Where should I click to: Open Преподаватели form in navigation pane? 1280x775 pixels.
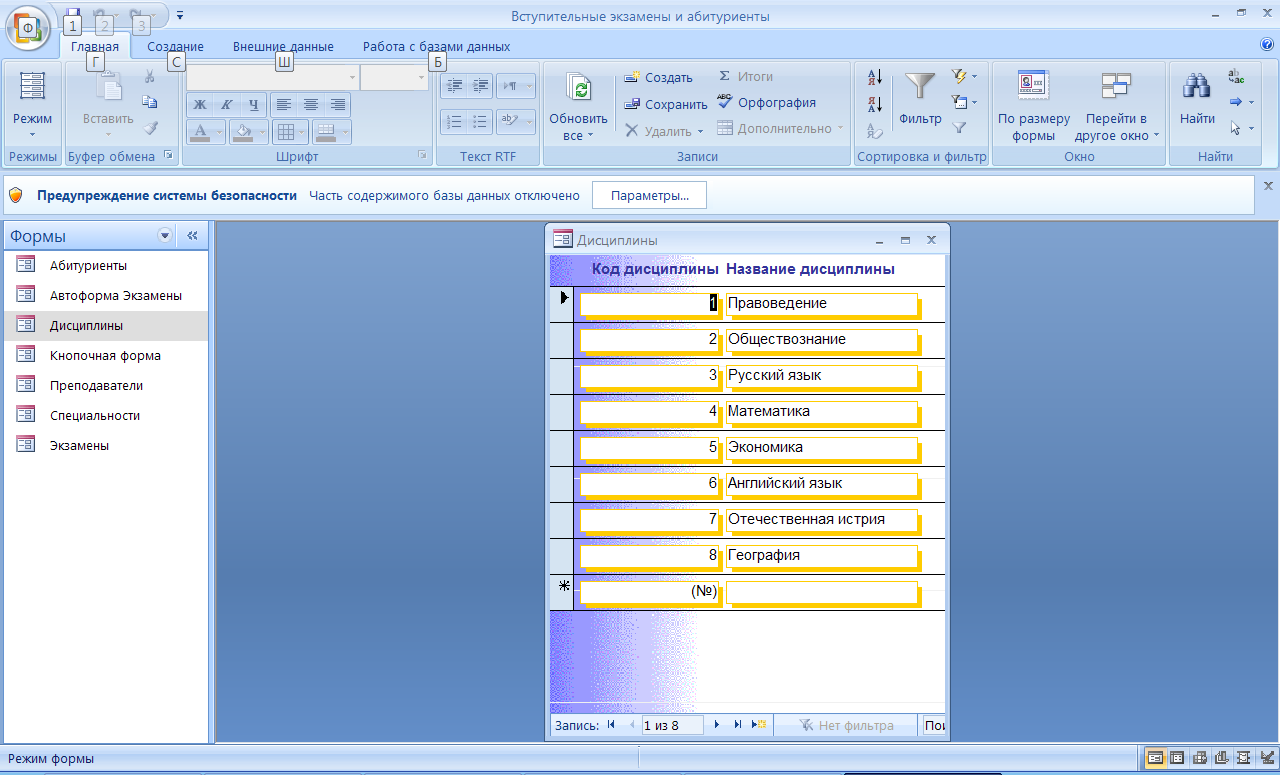pos(105,386)
